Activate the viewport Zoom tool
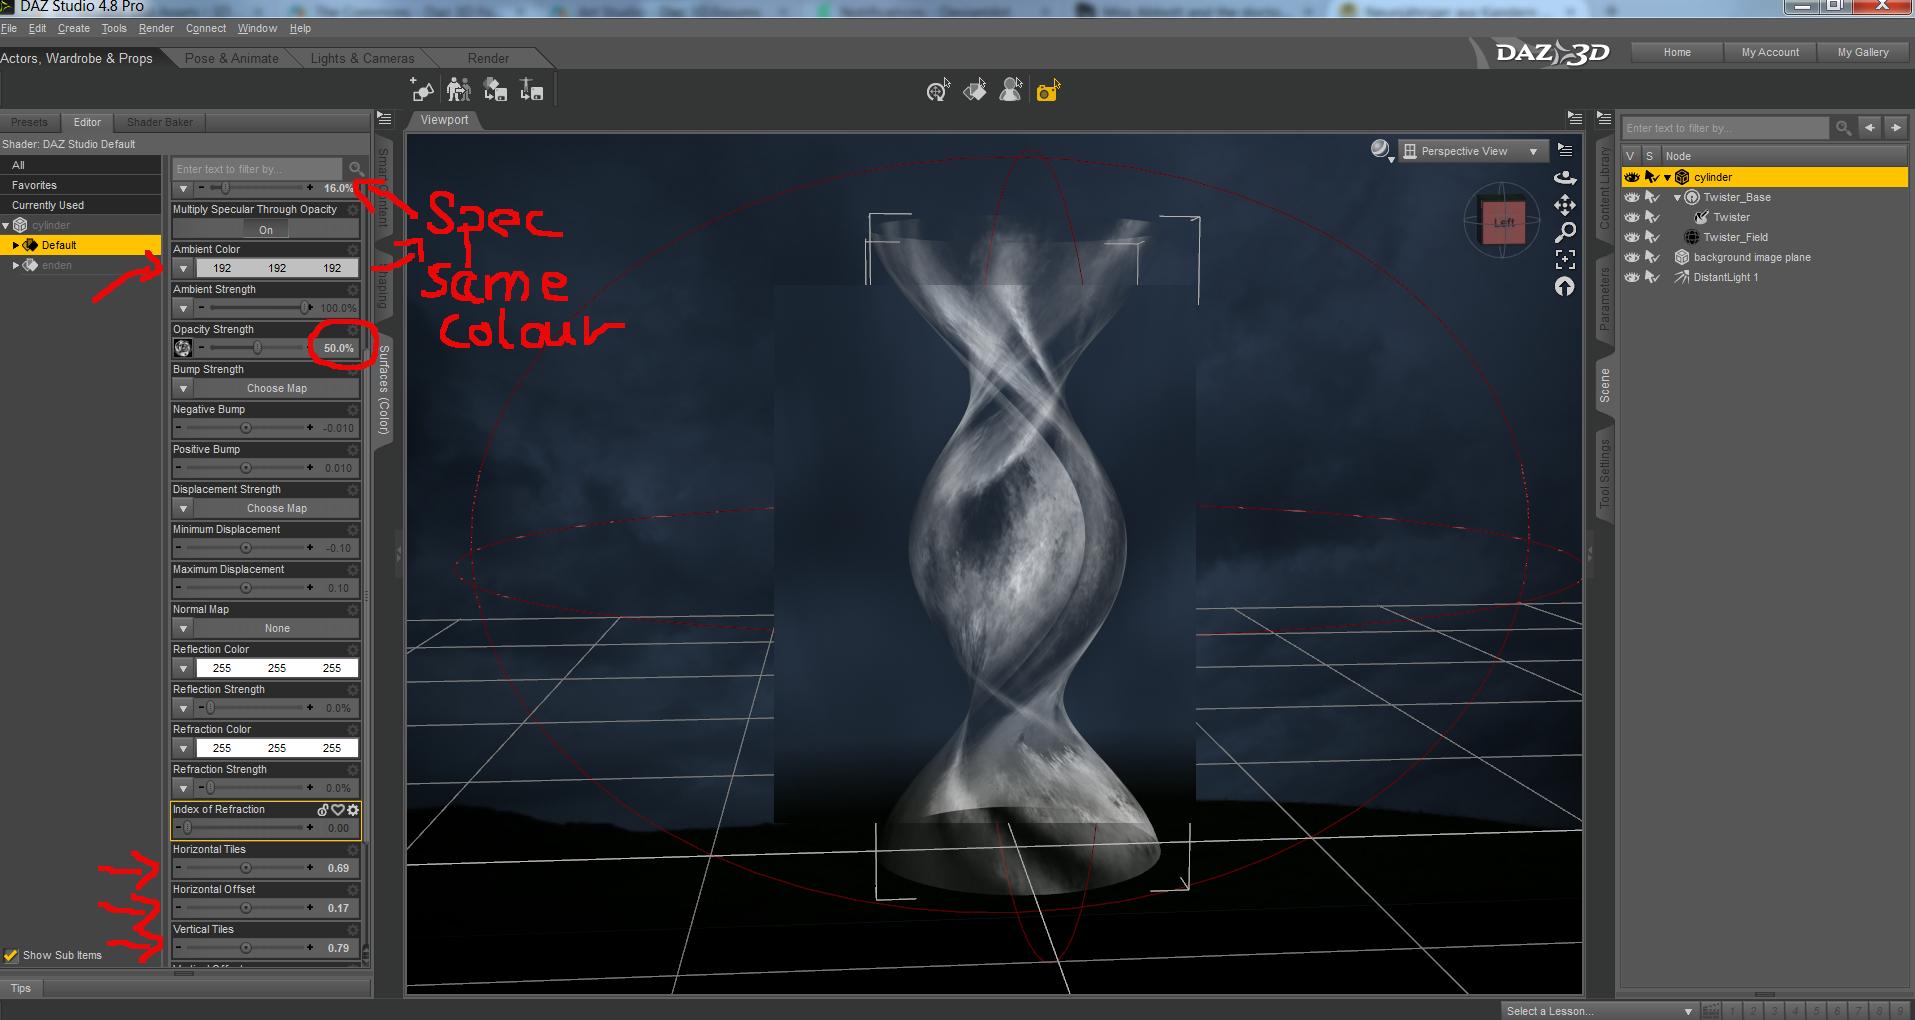1915x1020 pixels. [1566, 231]
